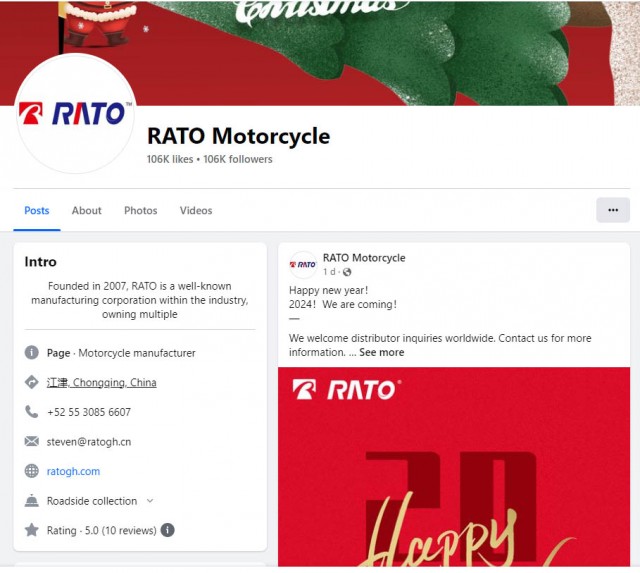Click the public globe icon on the post
640x573 pixels.
(x=347, y=272)
